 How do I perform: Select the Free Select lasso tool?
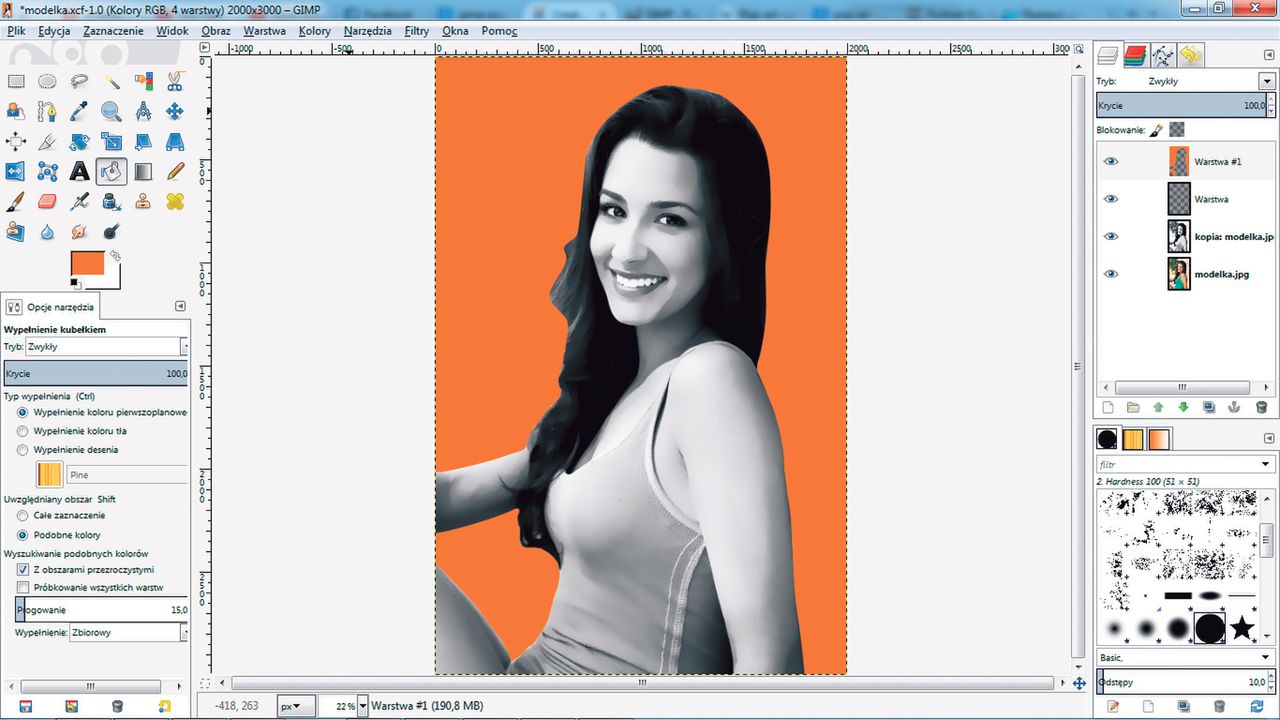79,82
